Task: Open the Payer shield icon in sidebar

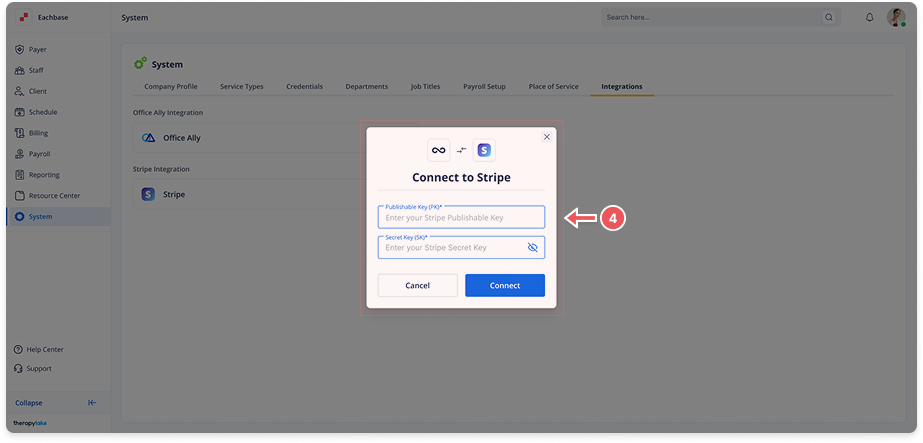Action: point(19,49)
